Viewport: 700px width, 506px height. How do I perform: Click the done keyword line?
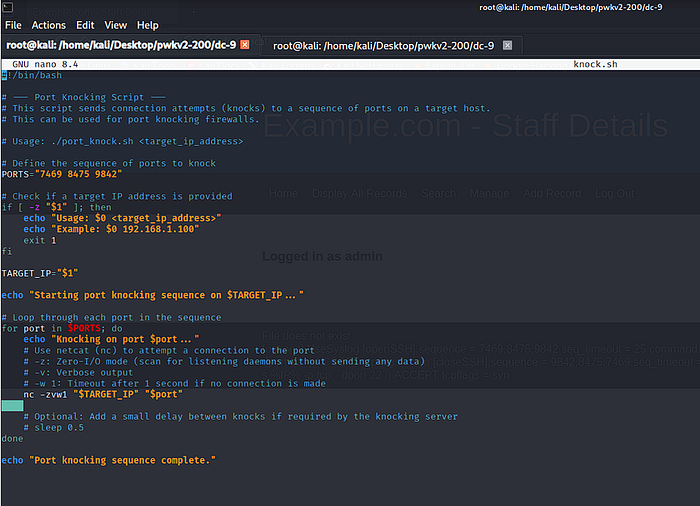12,439
